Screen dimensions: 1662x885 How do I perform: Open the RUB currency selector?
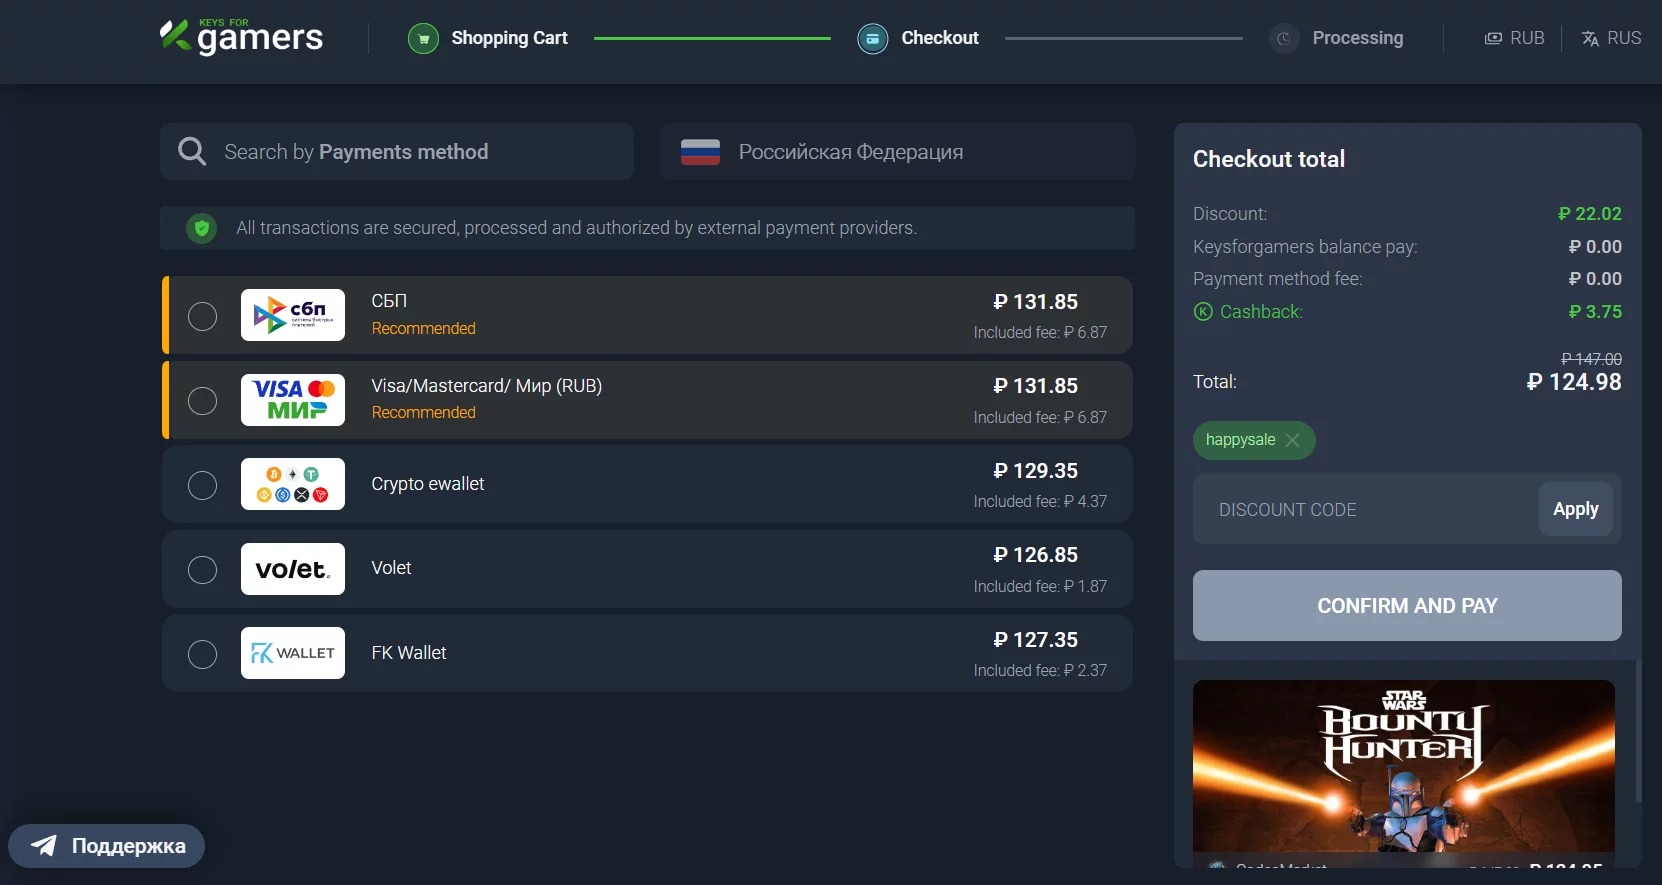[1514, 38]
